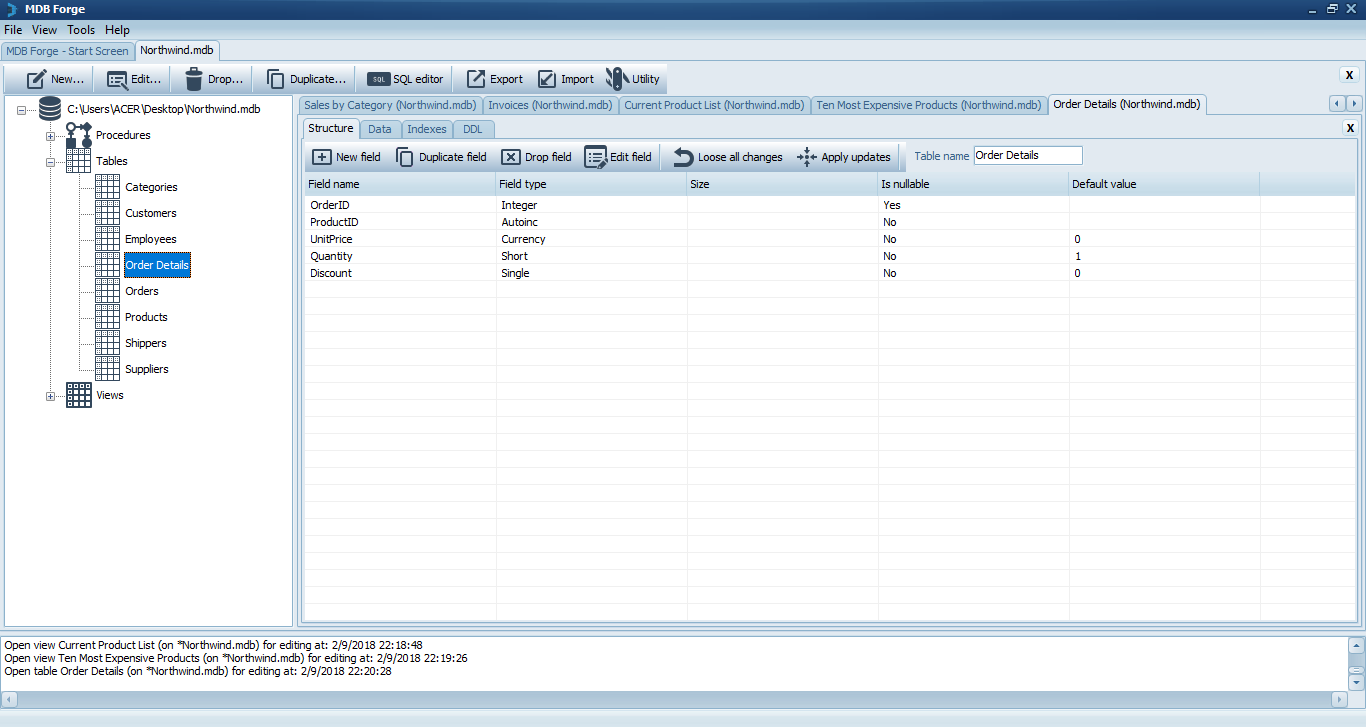Click the log panel scroll up arrow
Screen dimensions: 1366x727
1356,646
